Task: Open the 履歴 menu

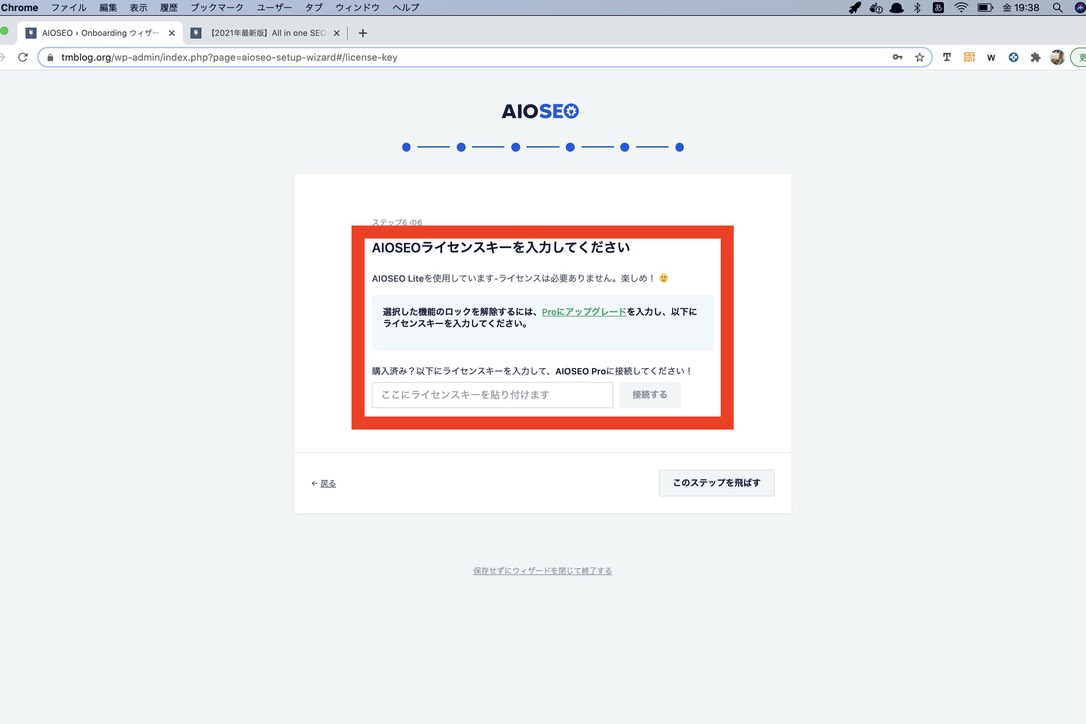Action: pyautogui.click(x=169, y=8)
